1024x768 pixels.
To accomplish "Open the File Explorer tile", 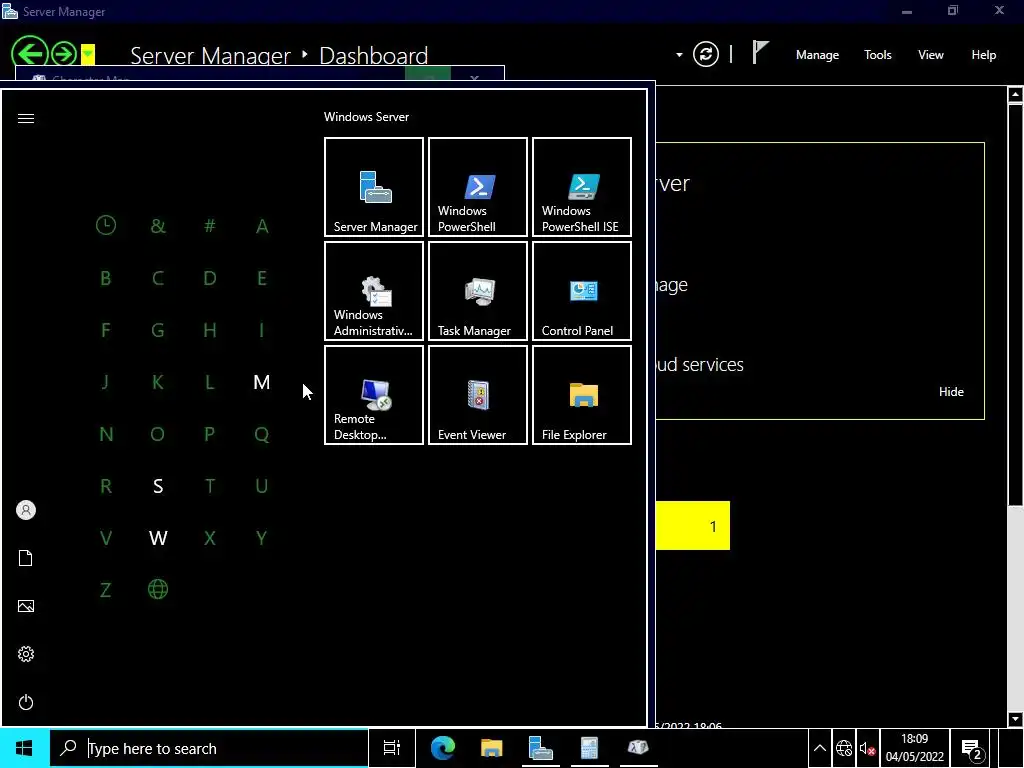I will [582, 395].
